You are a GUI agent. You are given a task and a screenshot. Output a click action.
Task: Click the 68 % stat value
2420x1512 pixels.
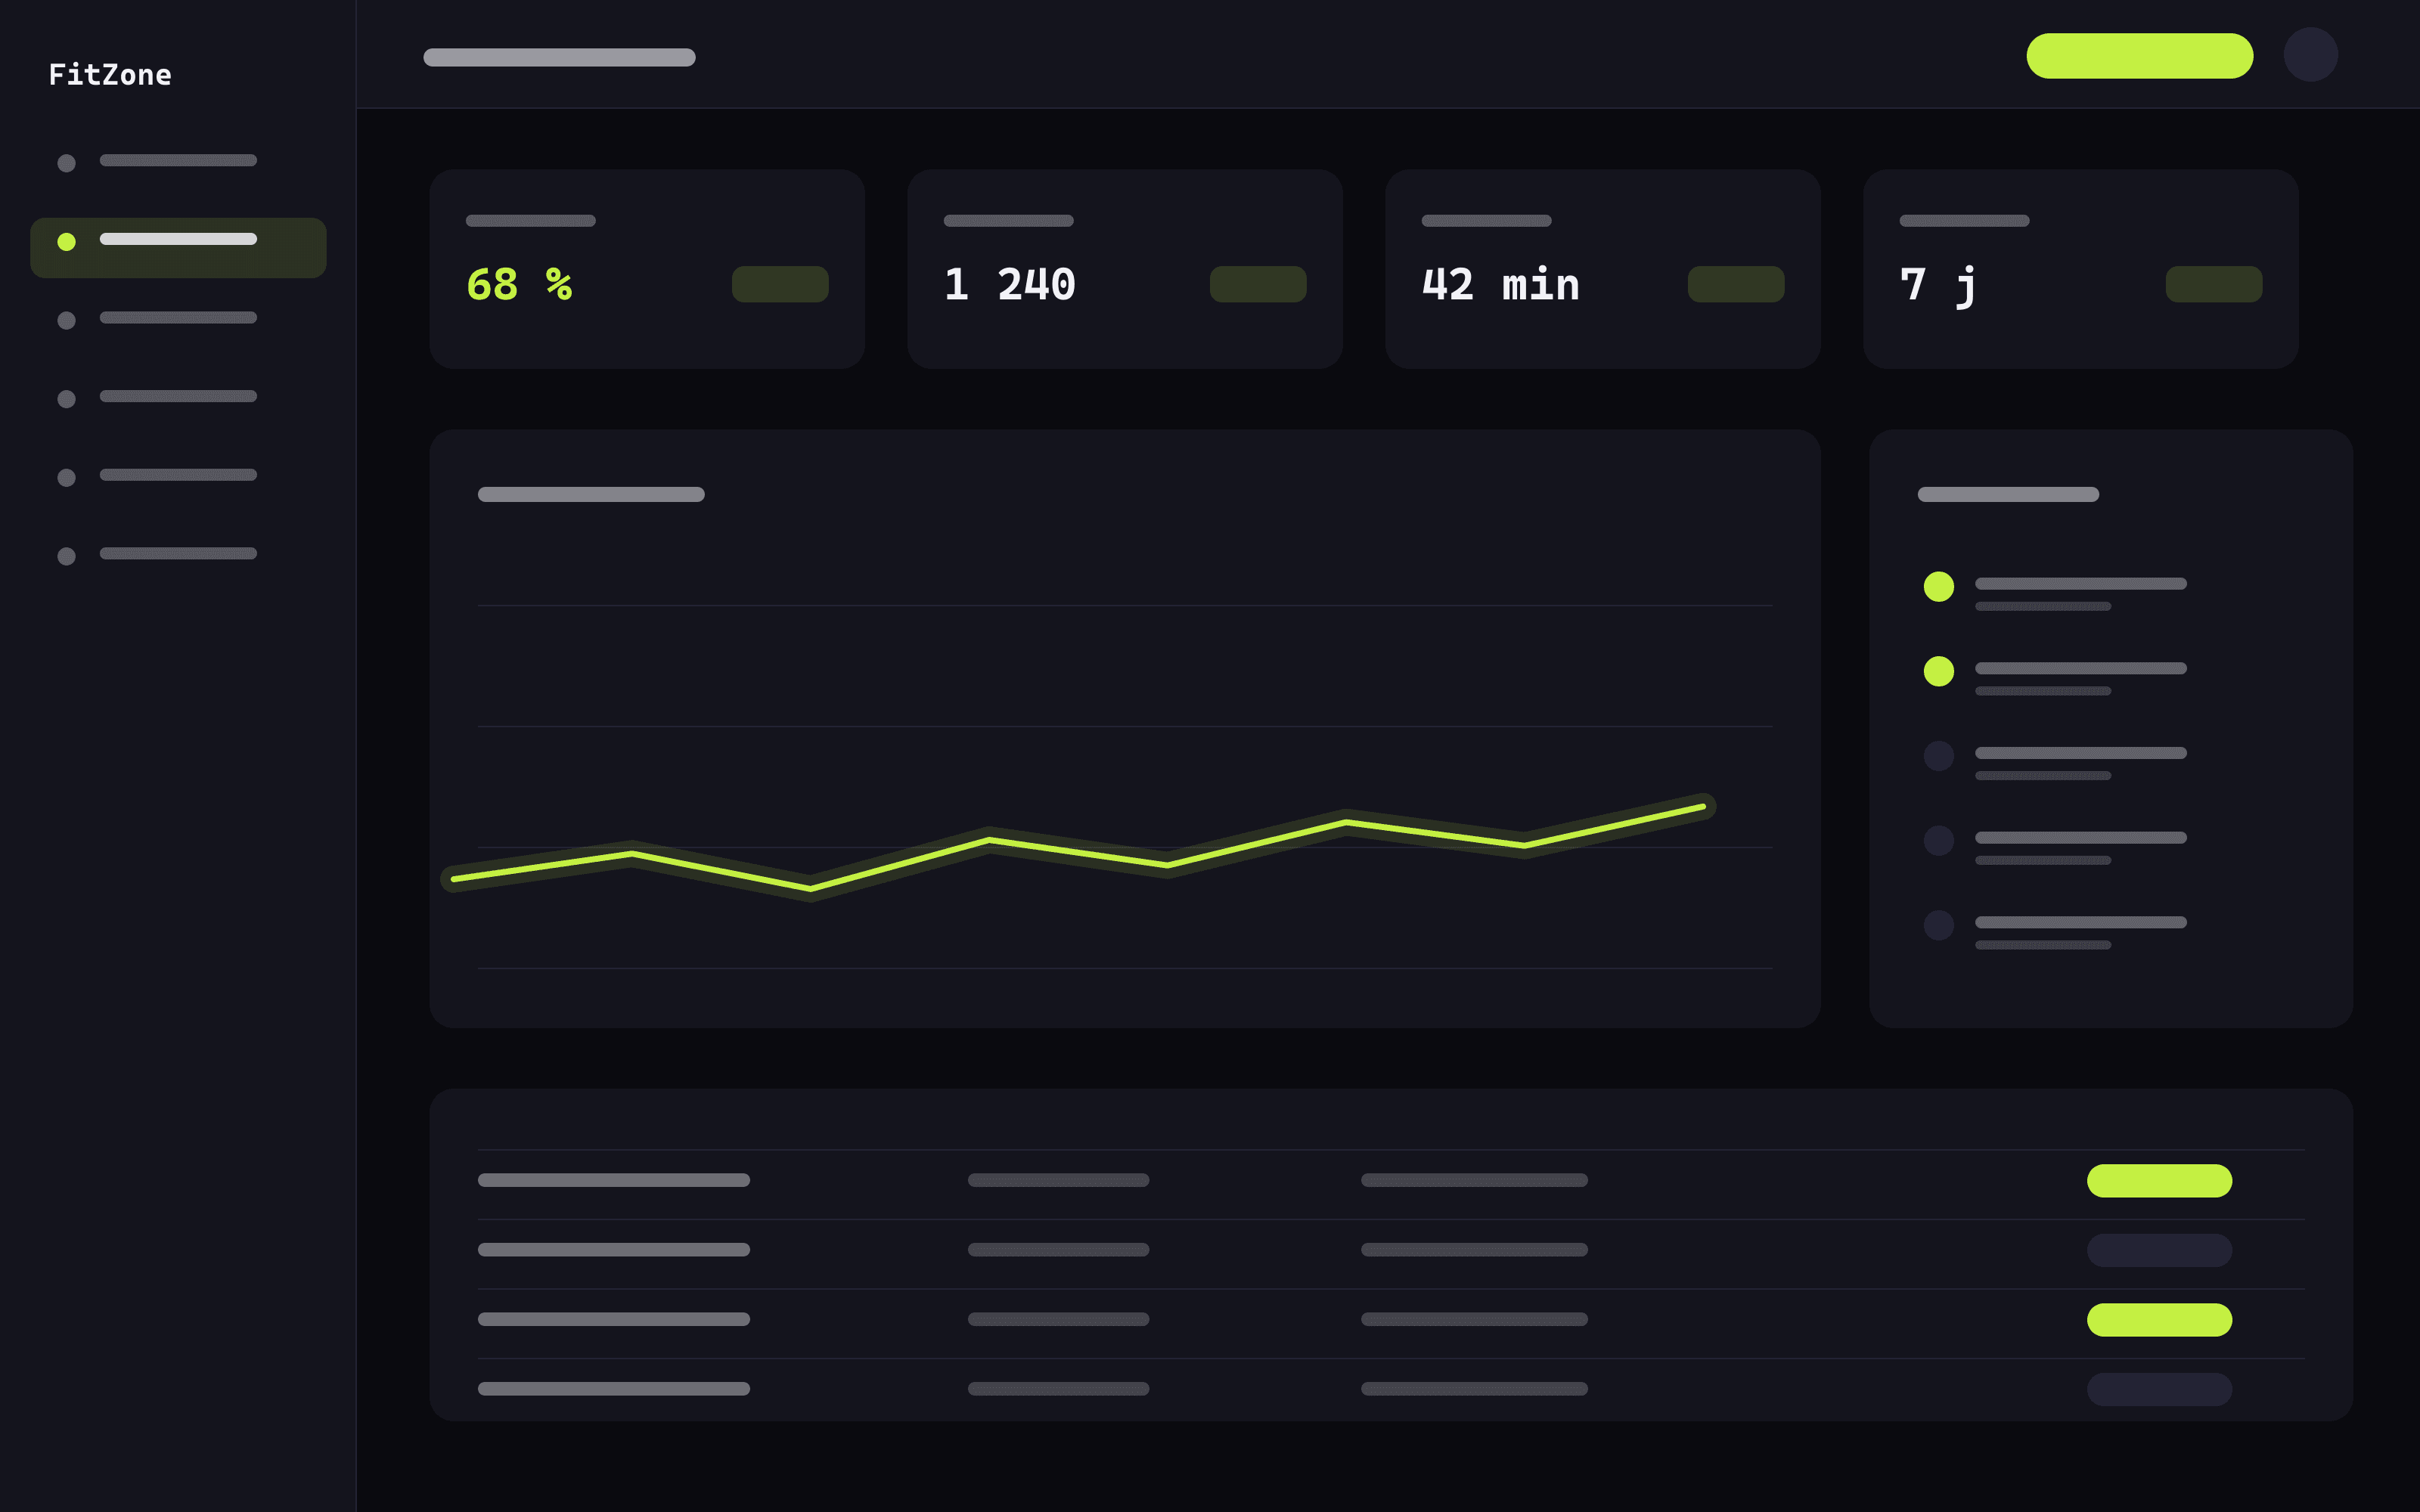[x=519, y=284]
